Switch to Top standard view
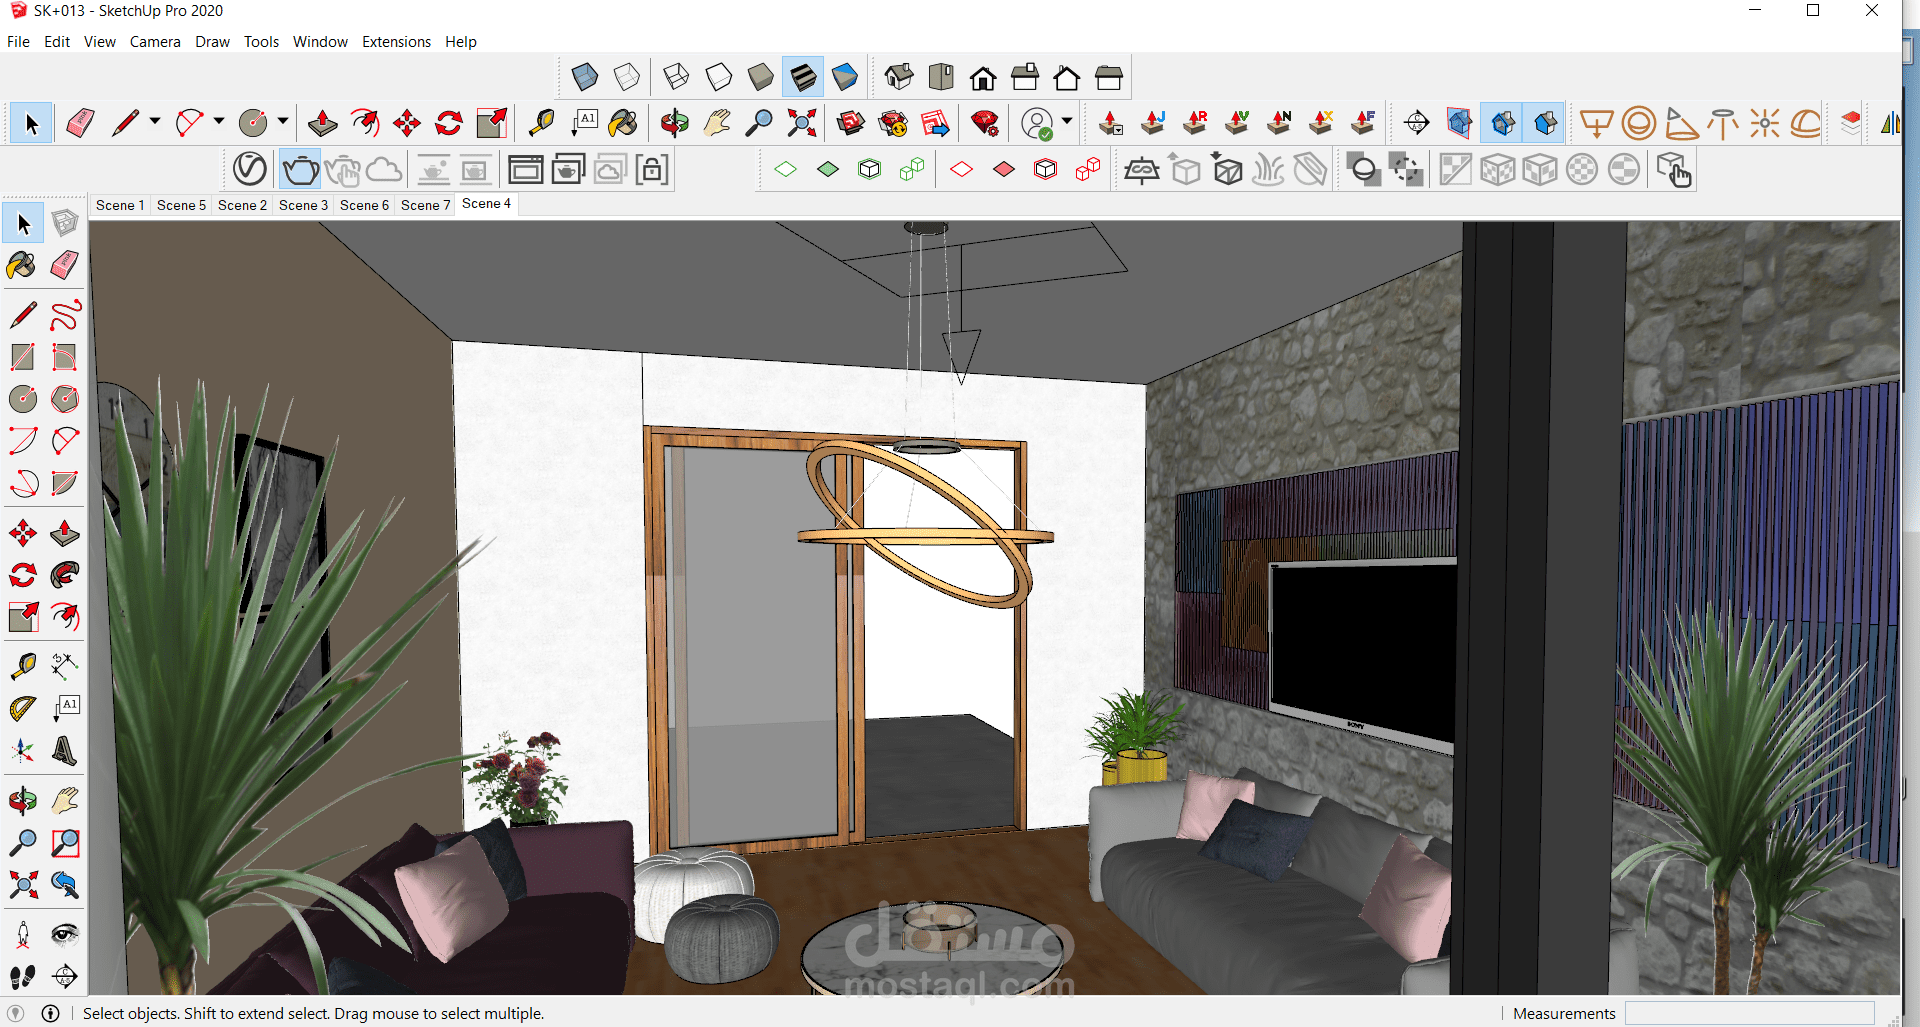1920x1027 pixels. (941, 77)
